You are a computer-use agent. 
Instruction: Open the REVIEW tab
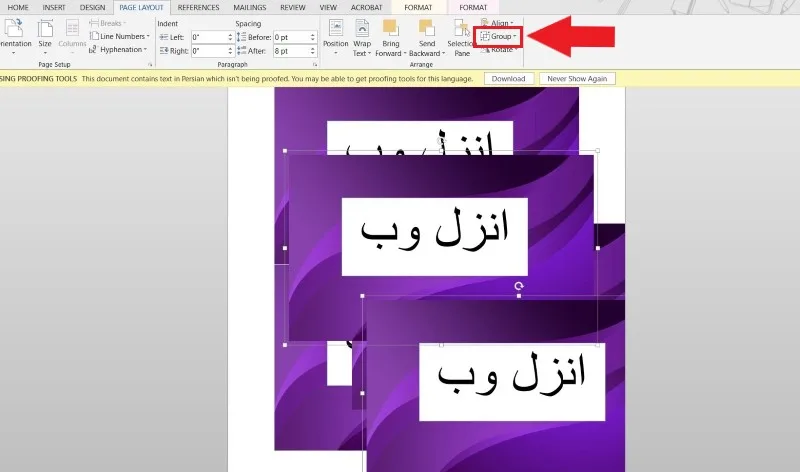coord(293,7)
